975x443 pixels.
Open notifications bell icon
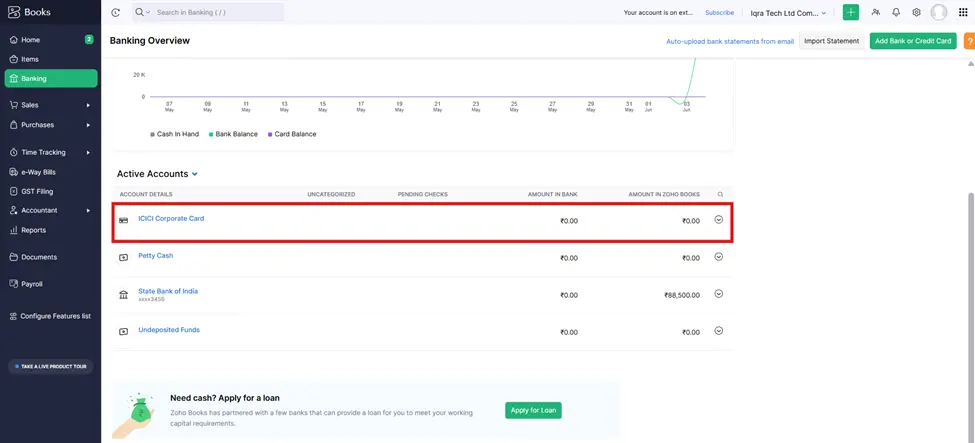coord(896,12)
